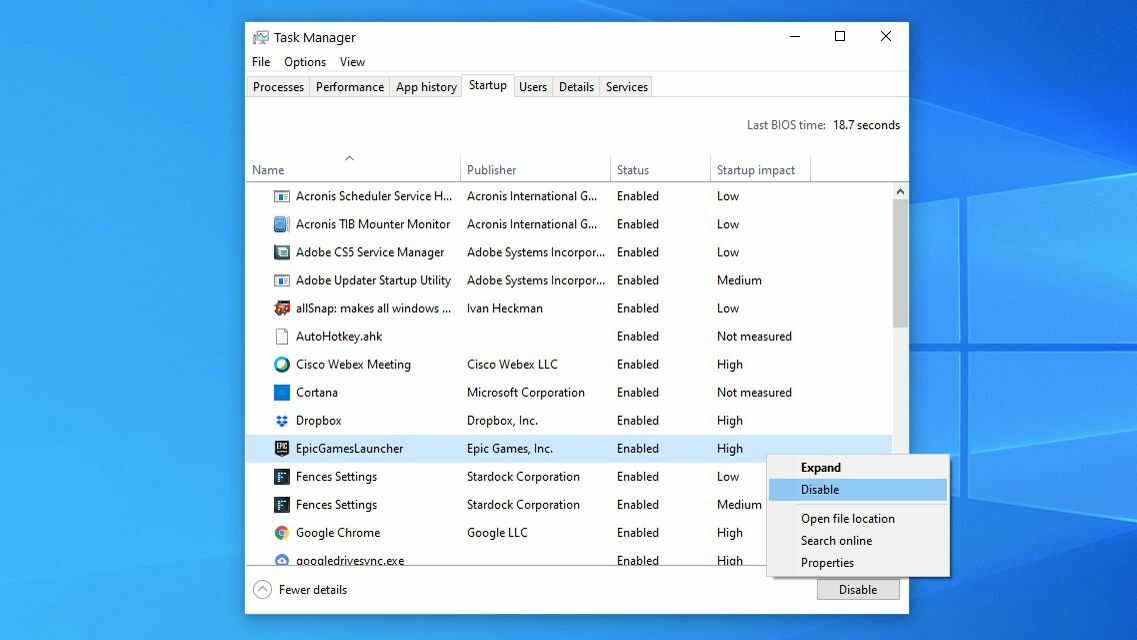Click the Epic Games, Inc. publisher cell

tap(510, 449)
